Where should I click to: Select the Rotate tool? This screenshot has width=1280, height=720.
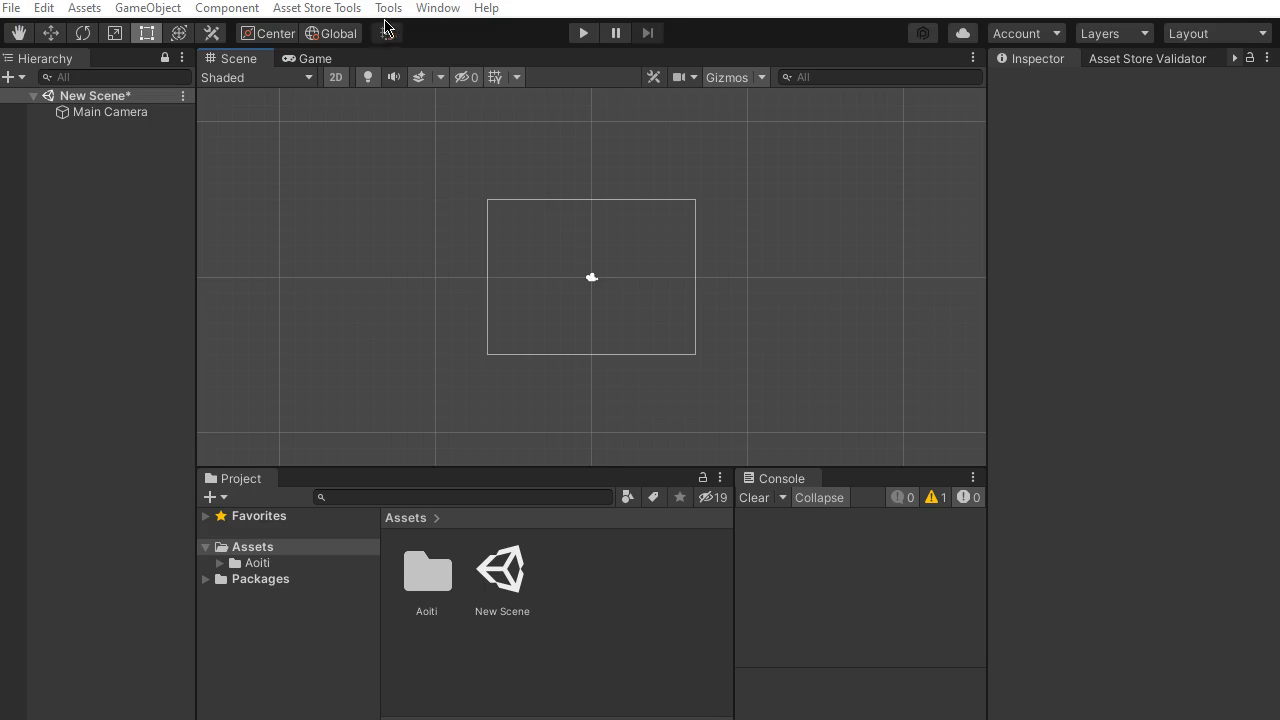(x=82, y=33)
